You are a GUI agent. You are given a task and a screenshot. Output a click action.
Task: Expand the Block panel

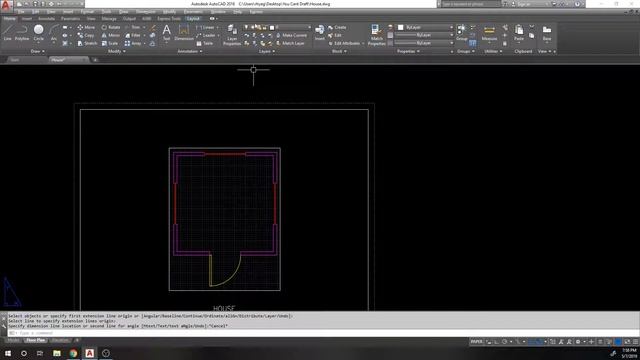[x=339, y=51]
